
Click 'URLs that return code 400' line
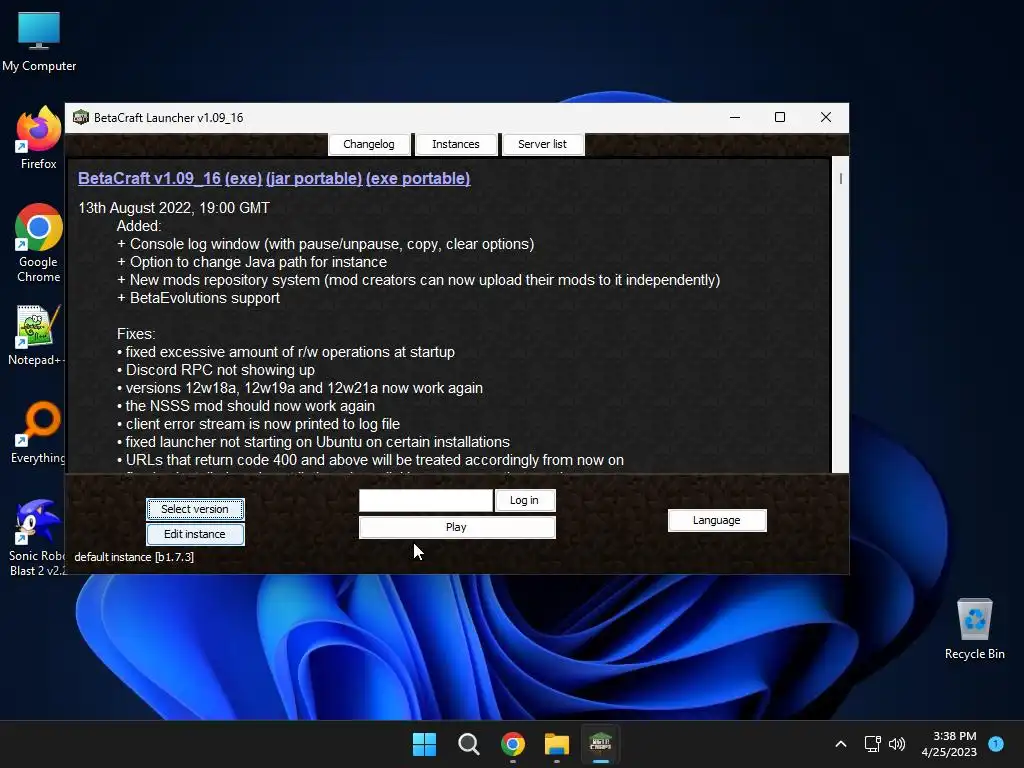pos(370,460)
